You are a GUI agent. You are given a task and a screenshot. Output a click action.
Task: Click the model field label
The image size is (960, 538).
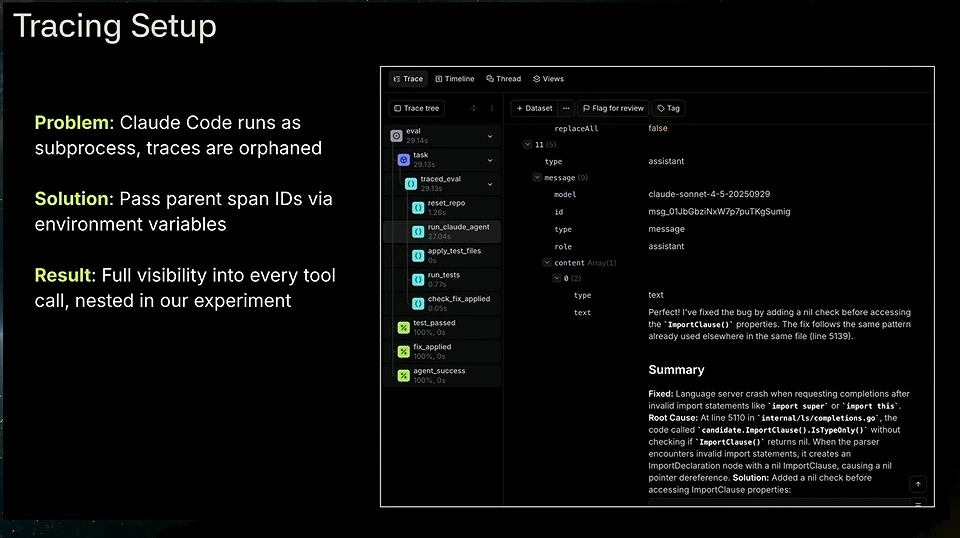pyautogui.click(x=564, y=195)
